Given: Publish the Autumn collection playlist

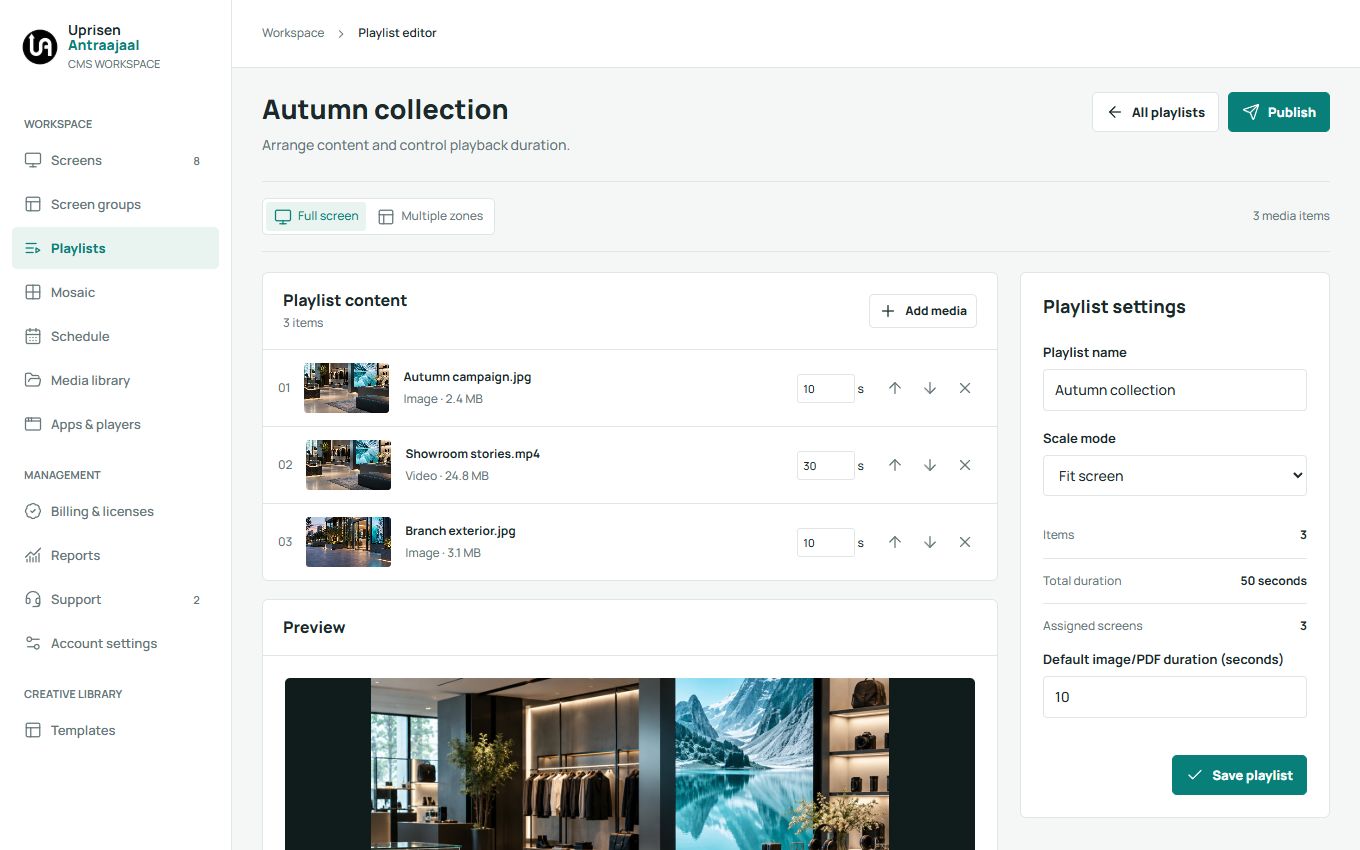Looking at the screenshot, I should pyautogui.click(x=1279, y=112).
